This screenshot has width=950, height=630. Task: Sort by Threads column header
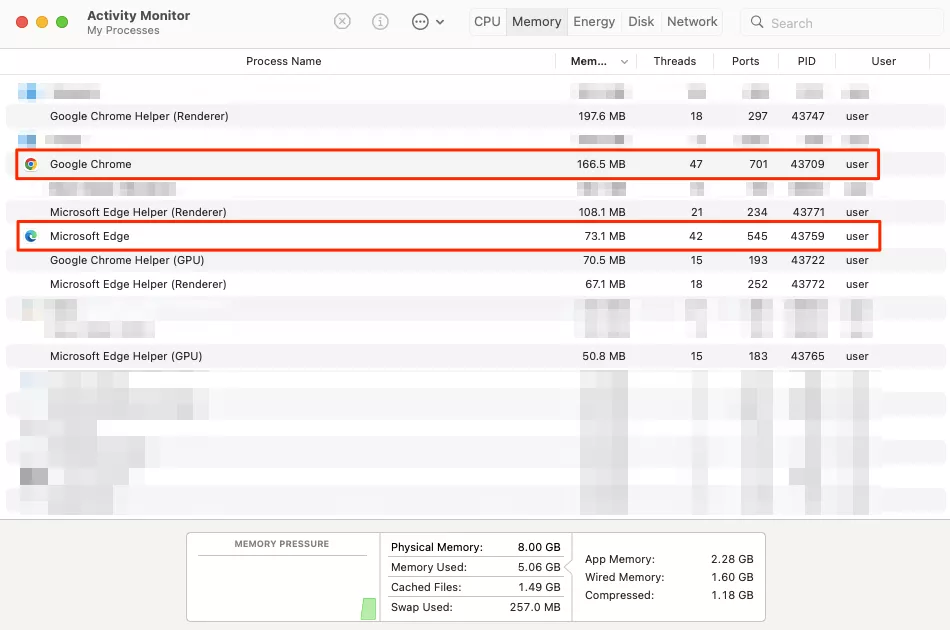pyautogui.click(x=674, y=61)
